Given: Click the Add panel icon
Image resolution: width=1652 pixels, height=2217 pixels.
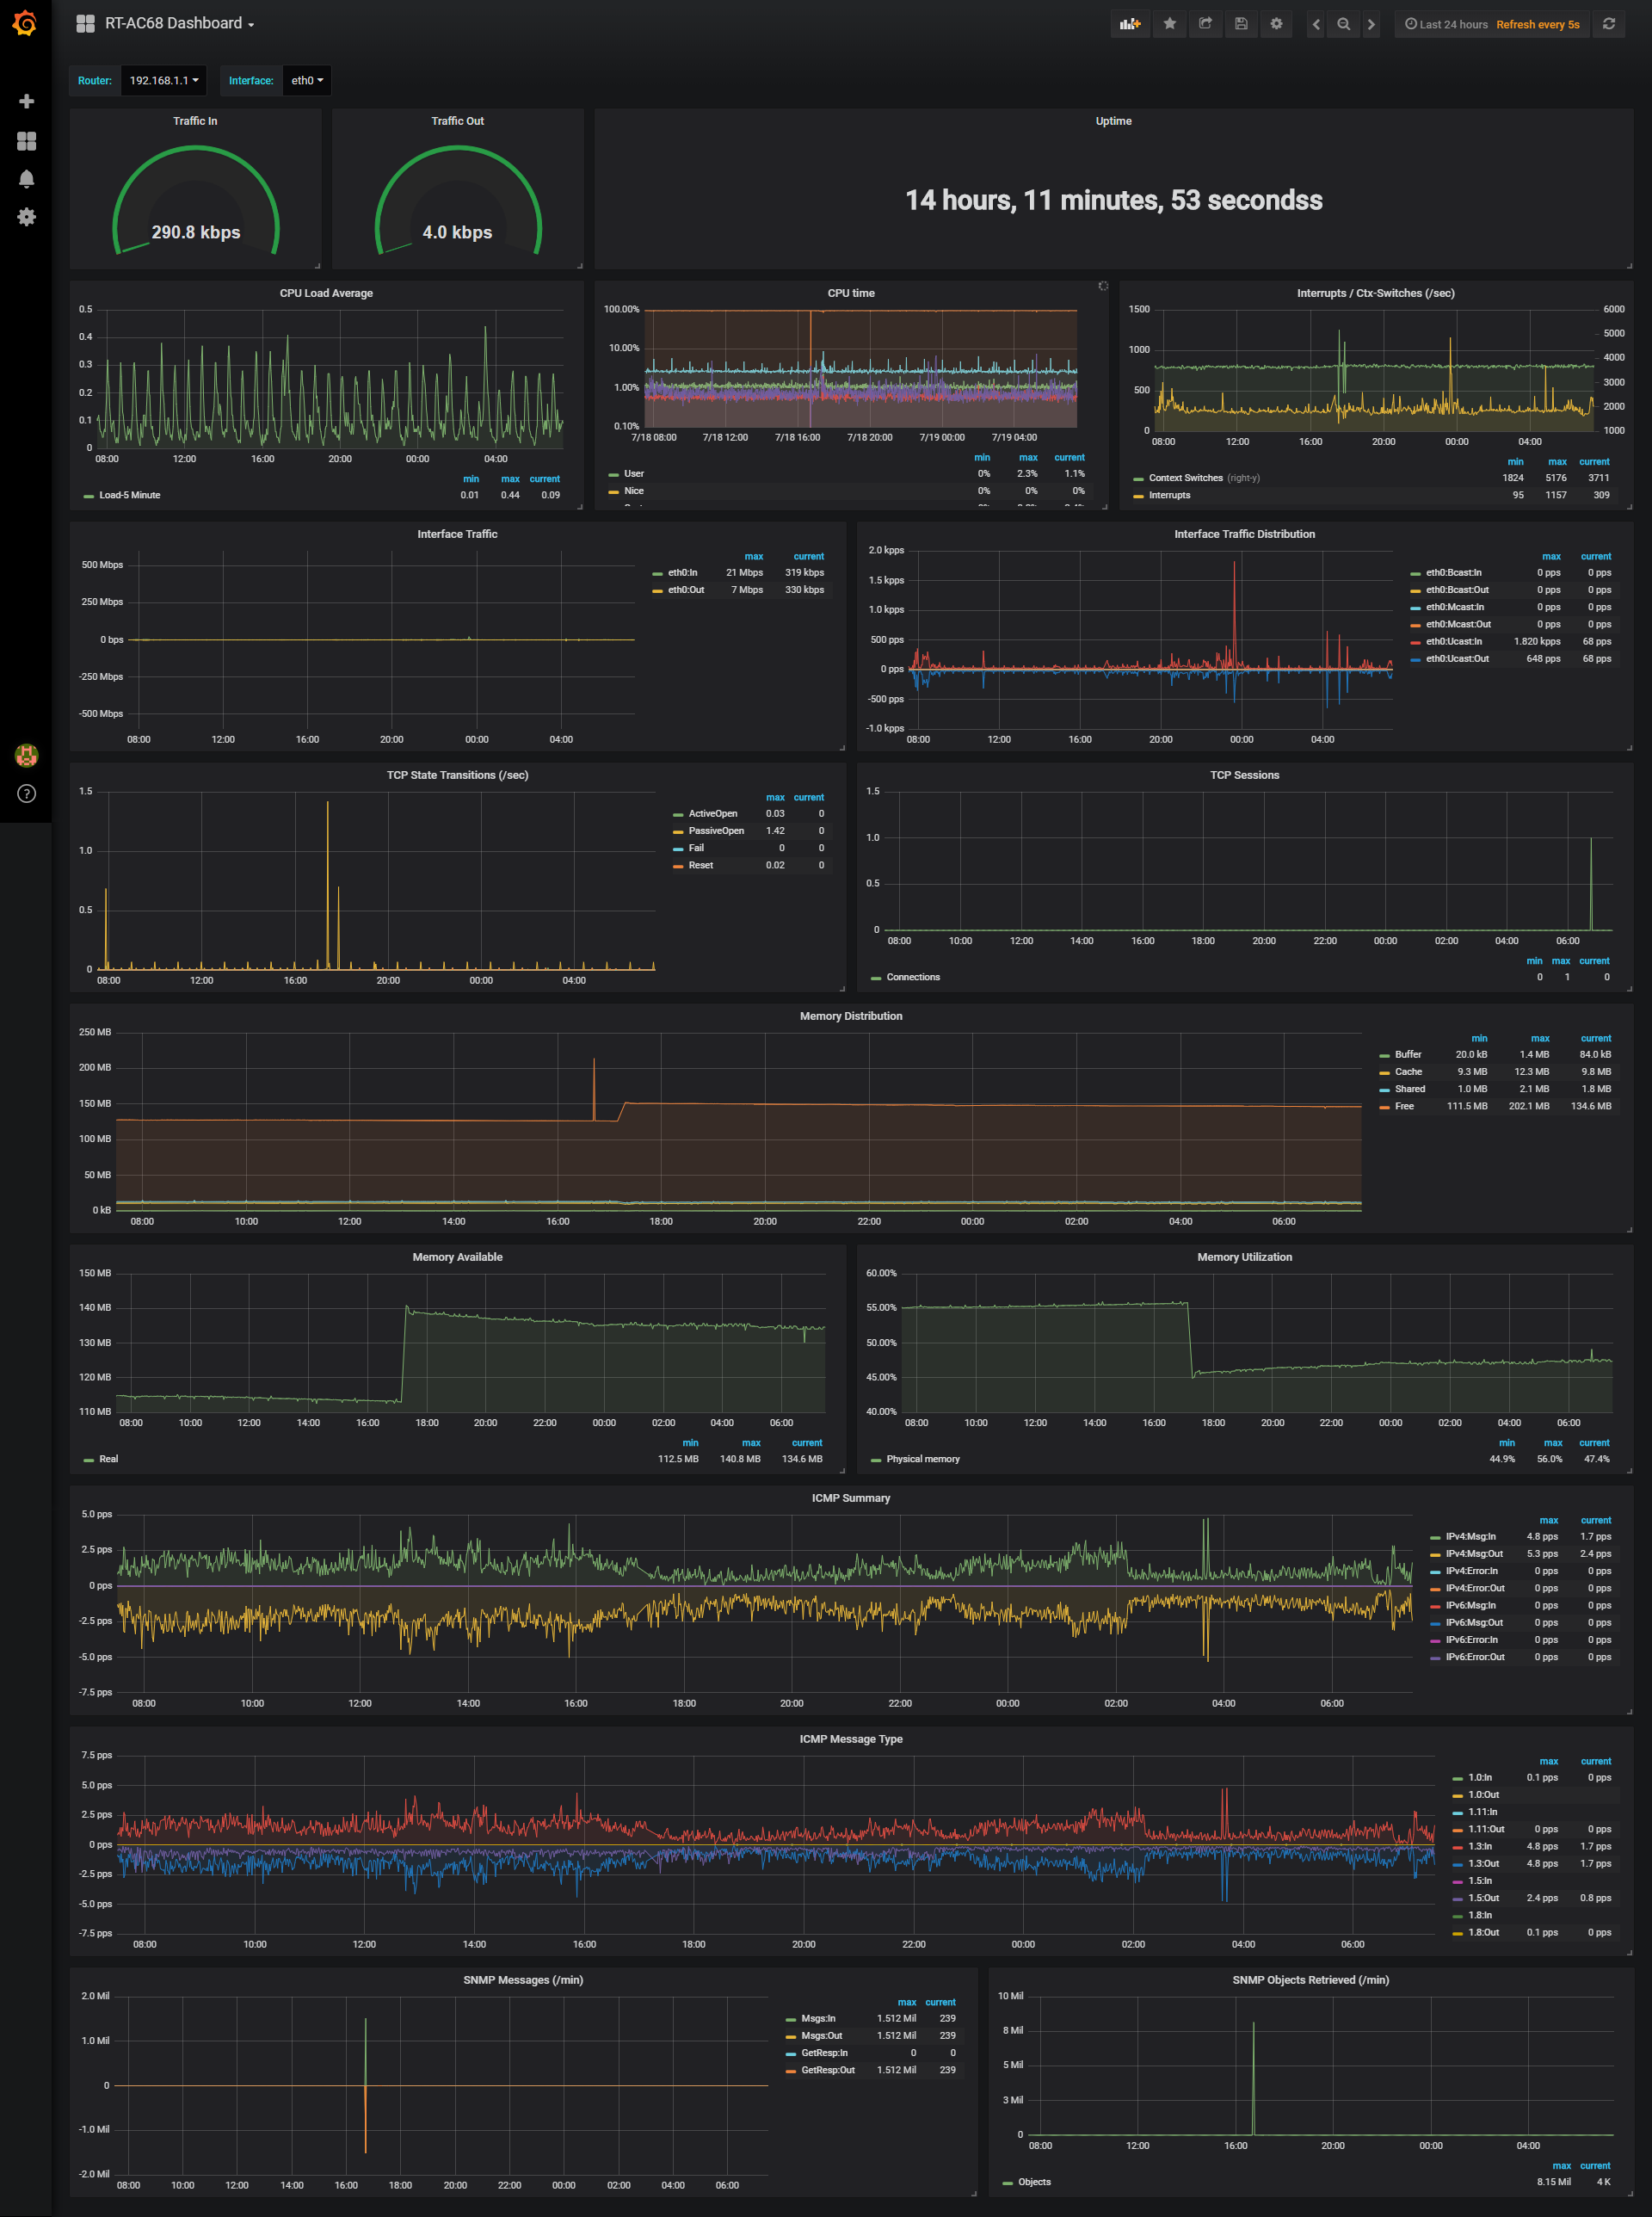Looking at the screenshot, I should 1130,24.
